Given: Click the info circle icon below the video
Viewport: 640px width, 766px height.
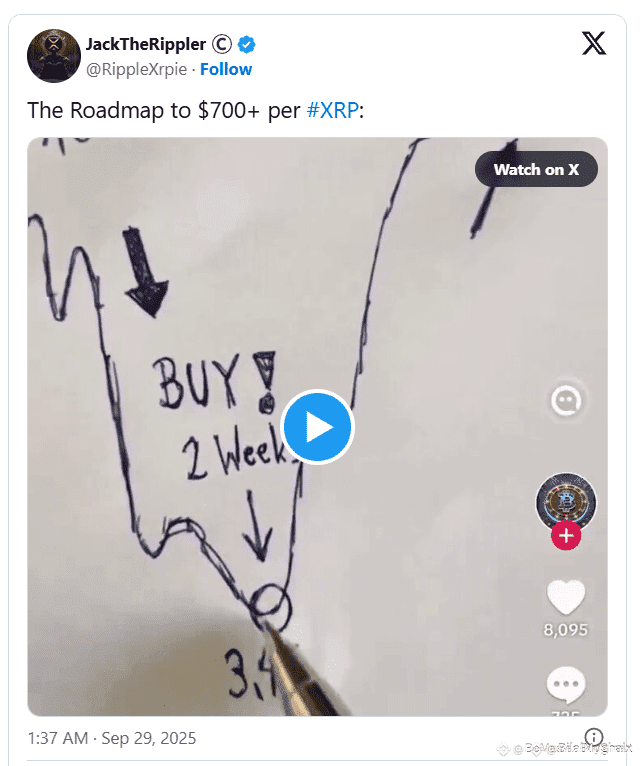Looking at the screenshot, I should coord(594,737).
